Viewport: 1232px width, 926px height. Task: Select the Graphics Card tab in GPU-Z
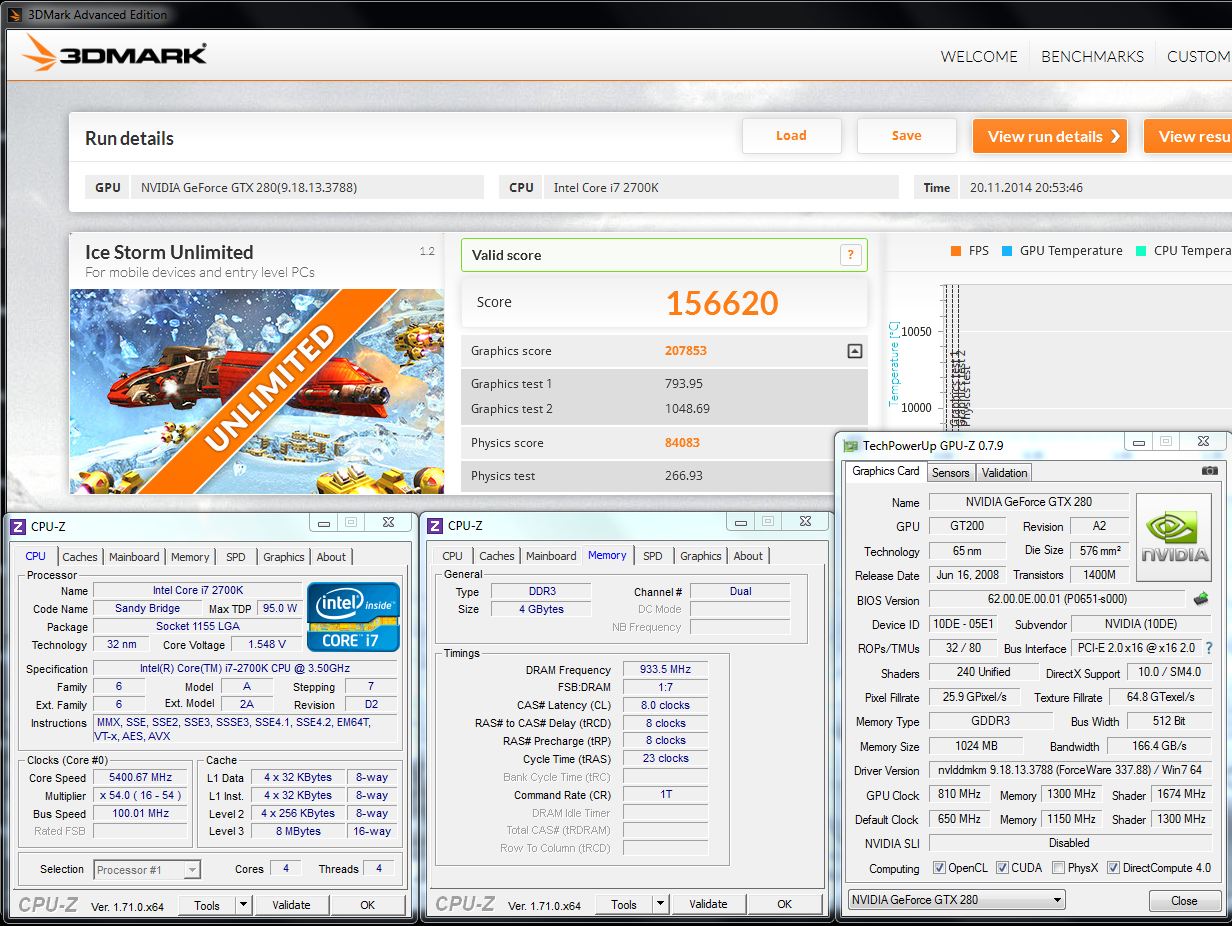[886, 471]
